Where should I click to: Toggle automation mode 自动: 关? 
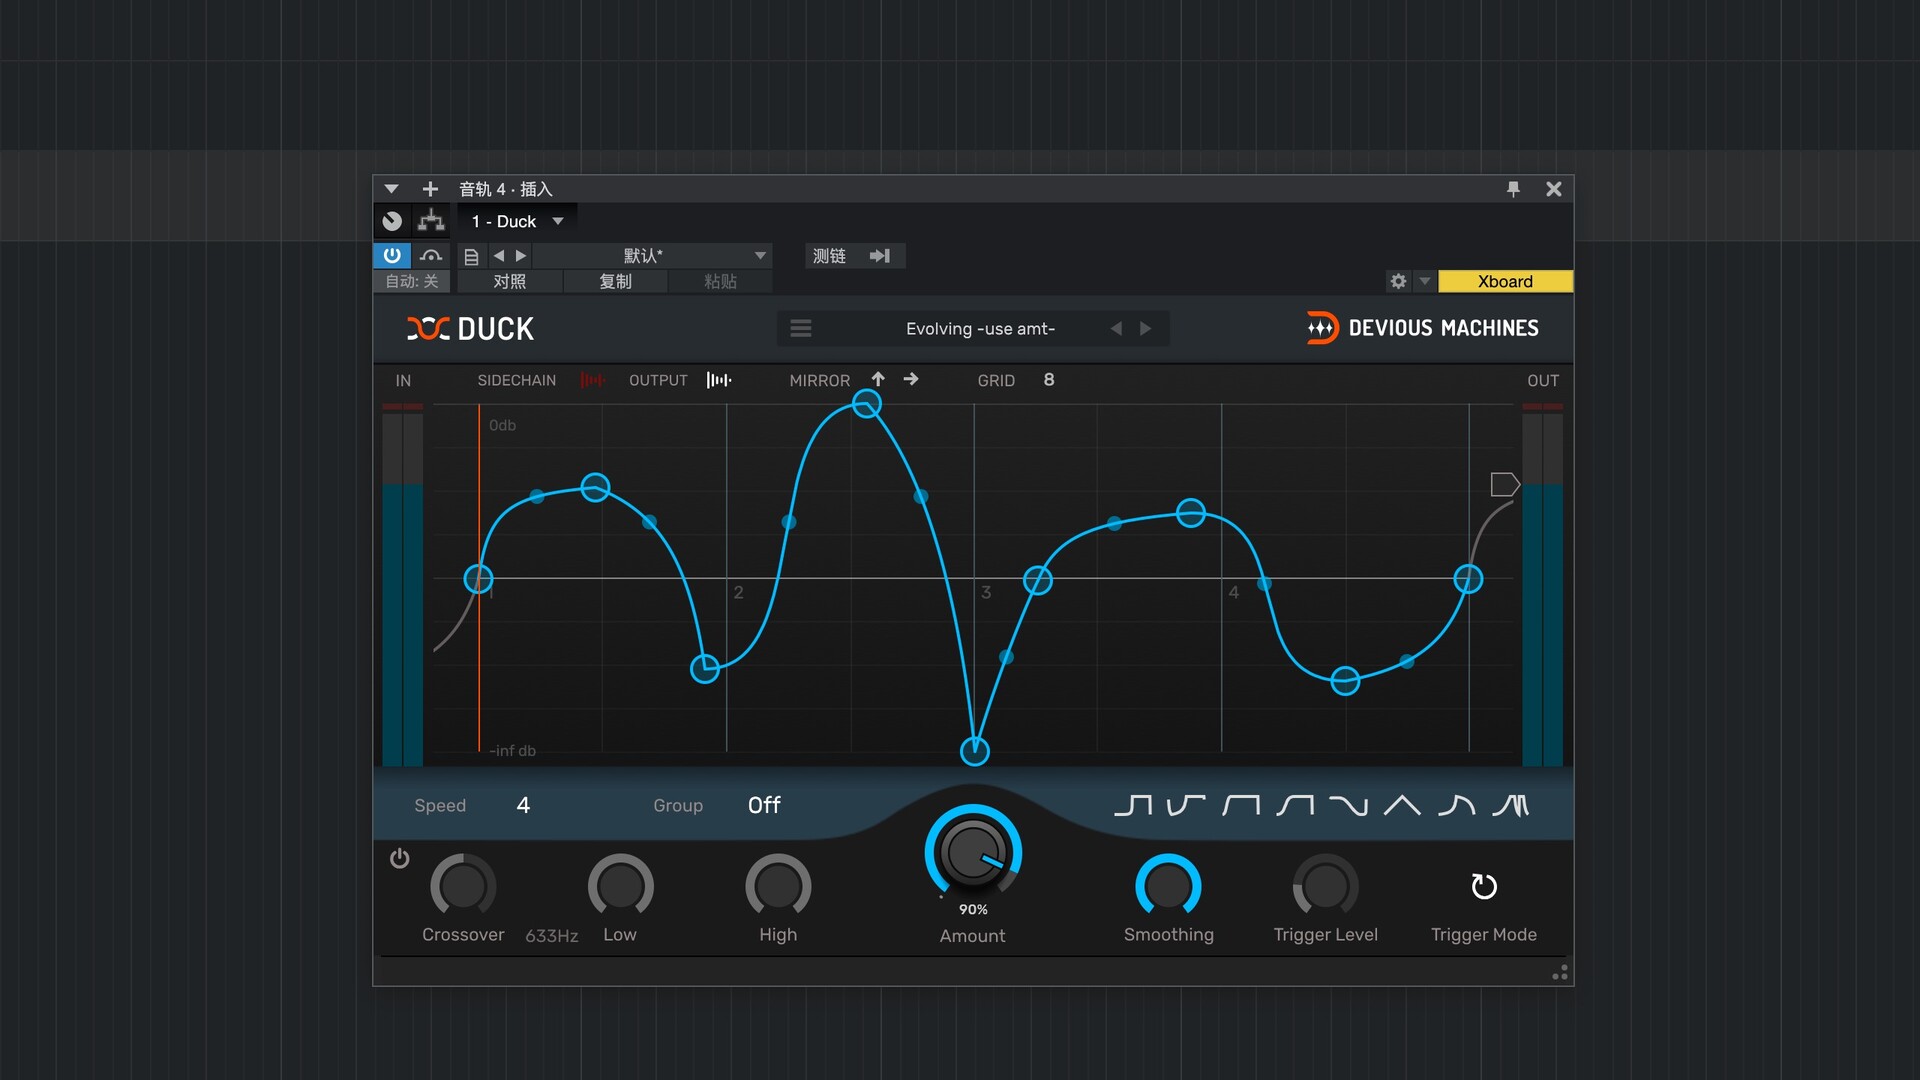(x=412, y=282)
